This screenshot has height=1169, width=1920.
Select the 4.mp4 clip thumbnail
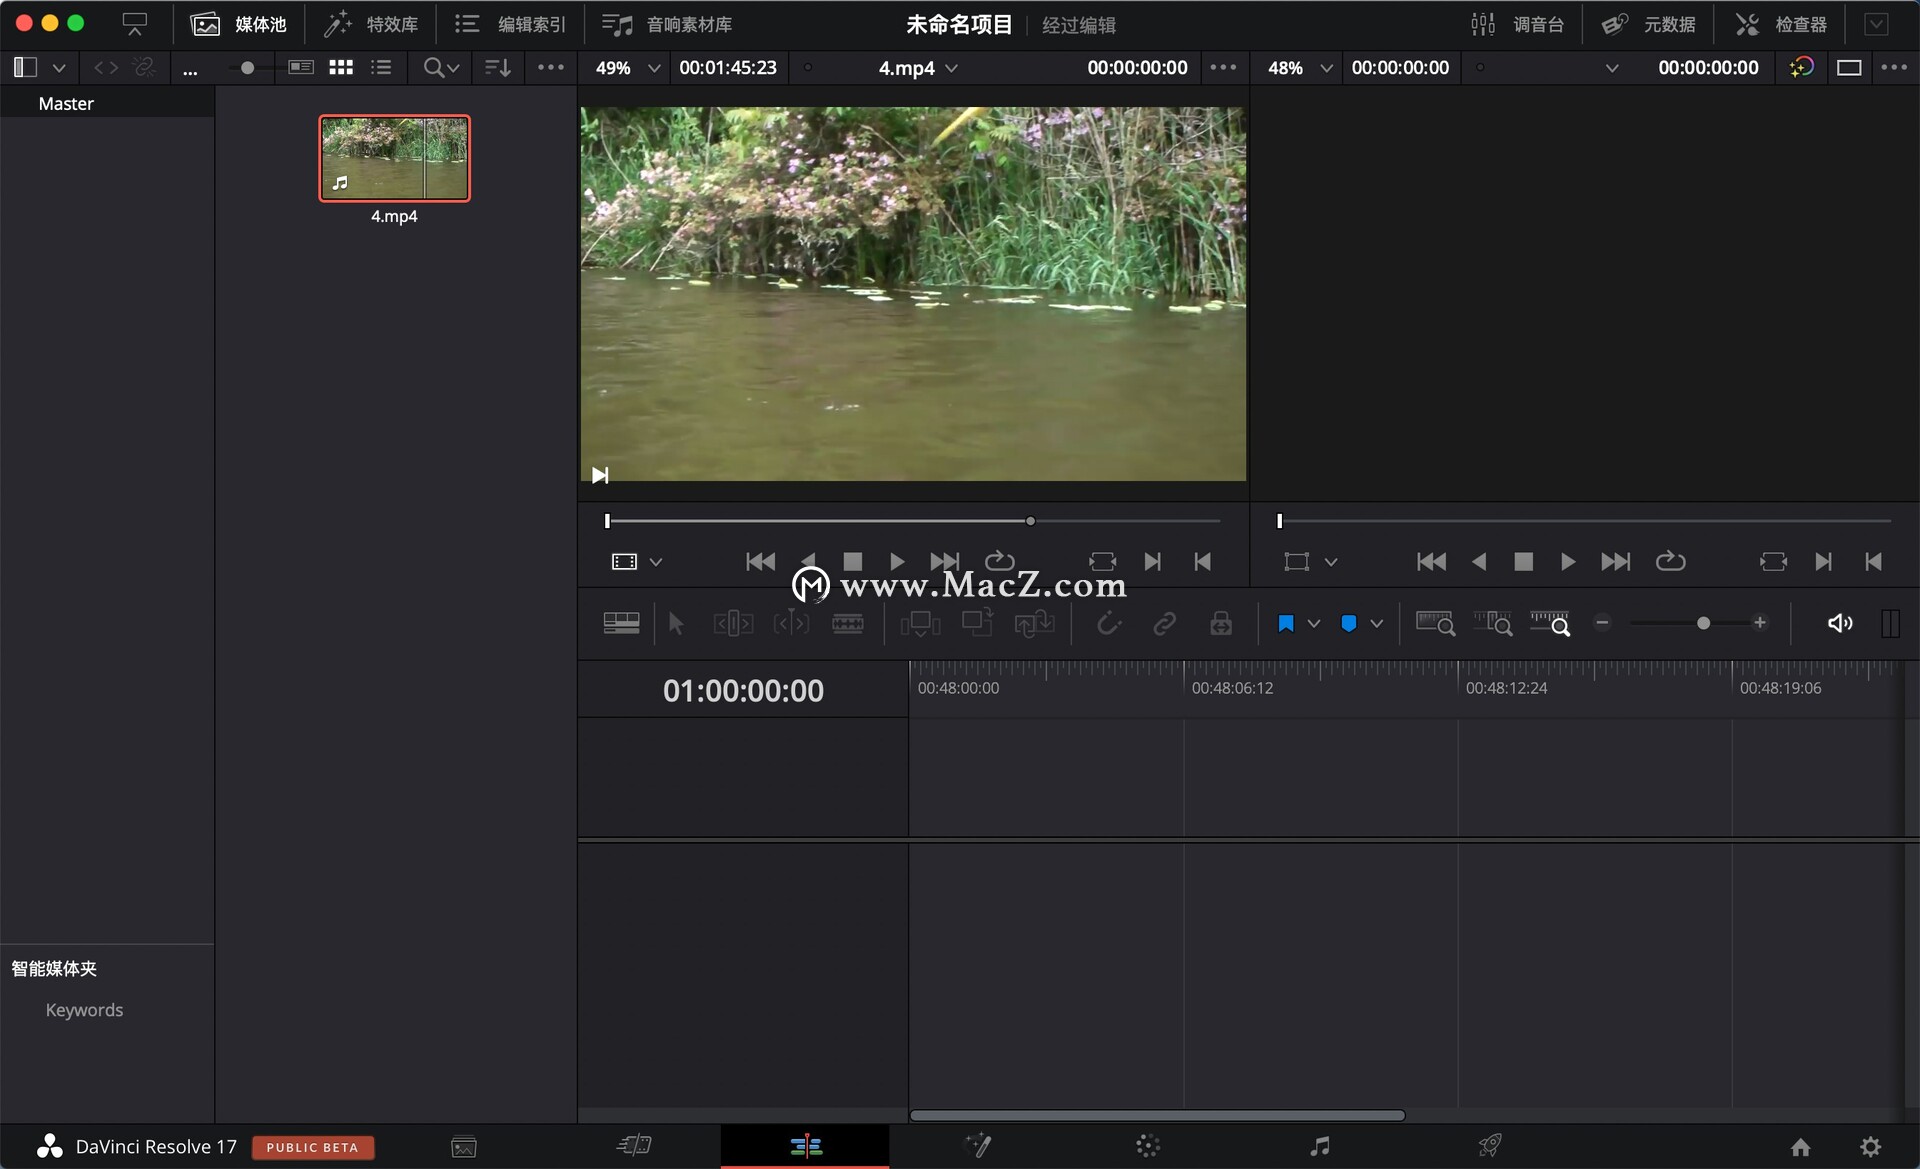coord(394,158)
